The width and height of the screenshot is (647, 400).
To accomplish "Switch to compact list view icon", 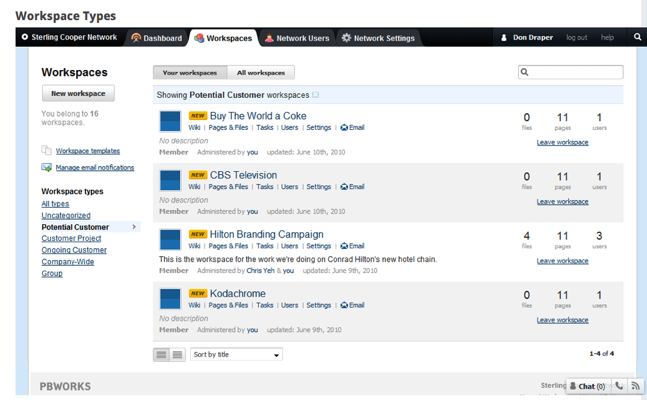I will point(177,355).
